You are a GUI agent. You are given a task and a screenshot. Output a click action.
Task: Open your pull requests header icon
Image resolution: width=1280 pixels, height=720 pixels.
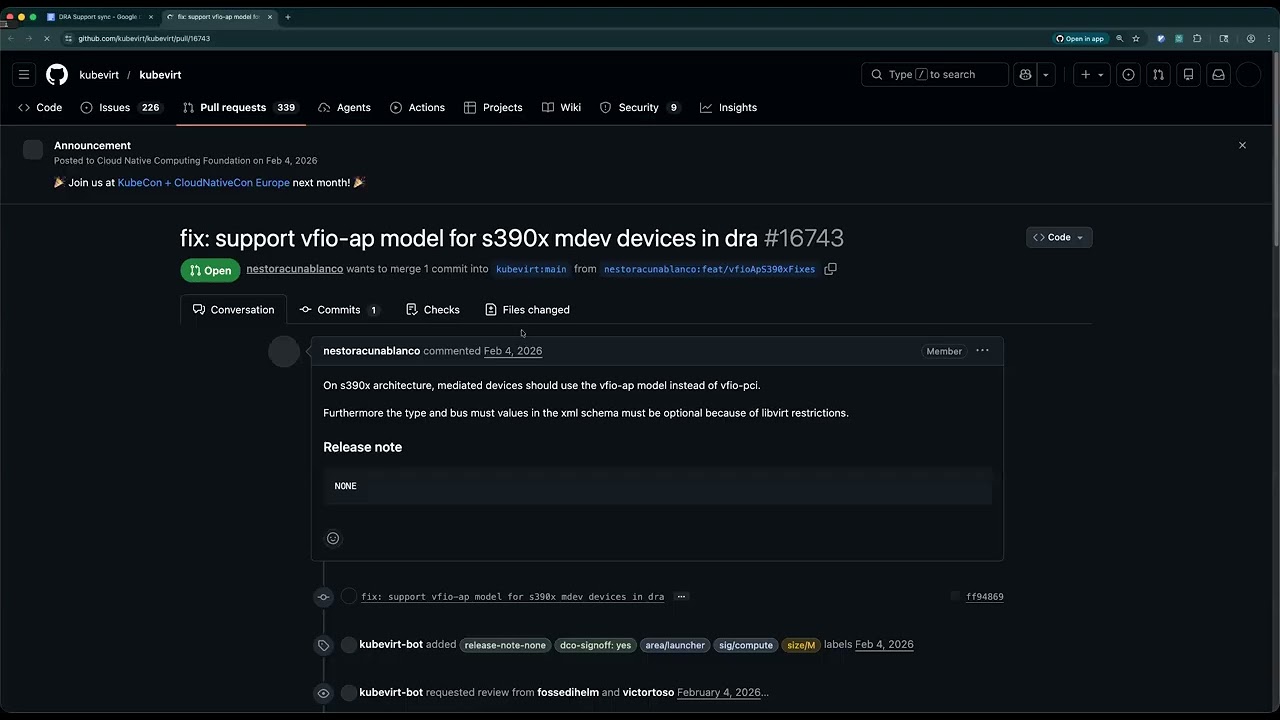click(x=1158, y=75)
